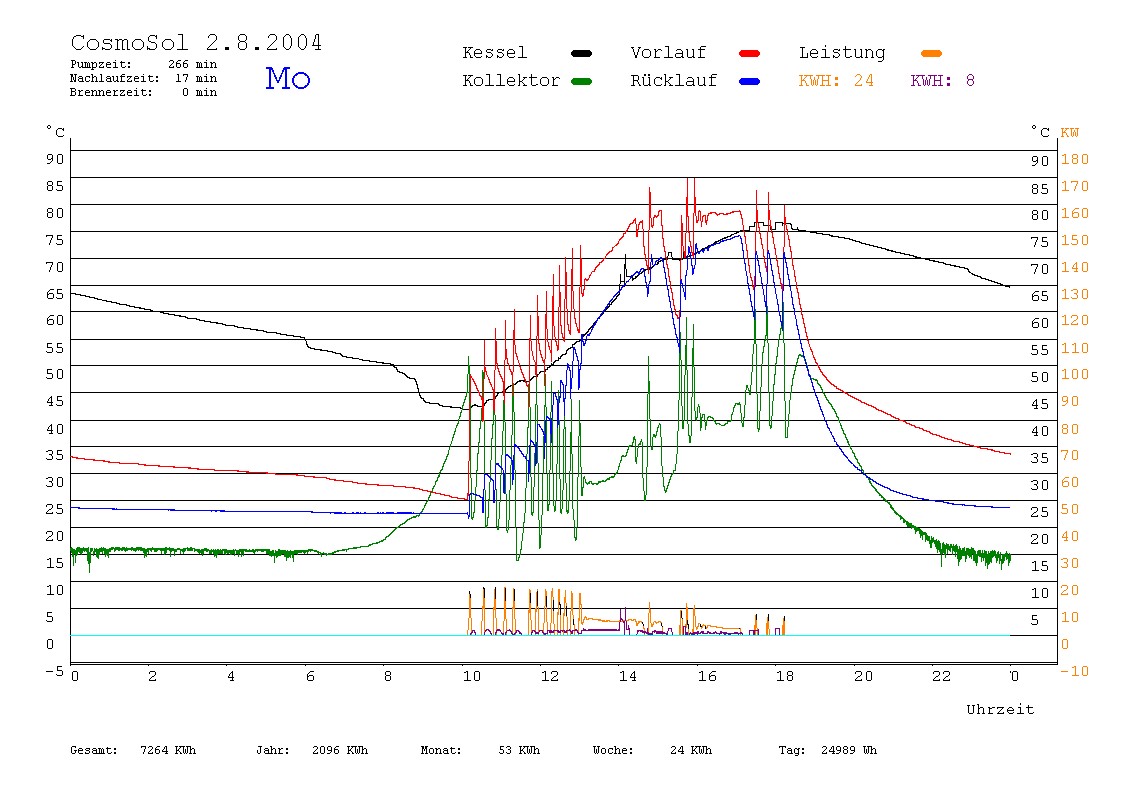Click the "Rücklauf" legend label
Screen dimensions: 1148x812
click(x=674, y=81)
